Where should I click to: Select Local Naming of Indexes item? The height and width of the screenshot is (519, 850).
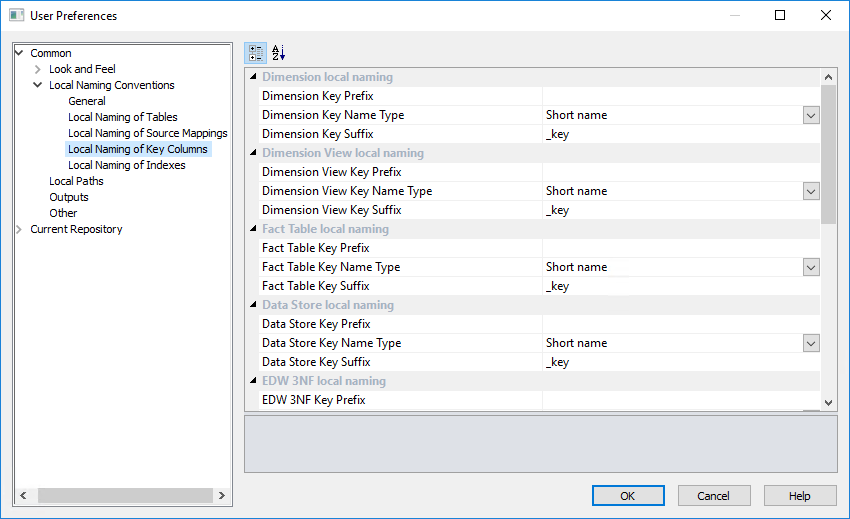click(126, 165)
